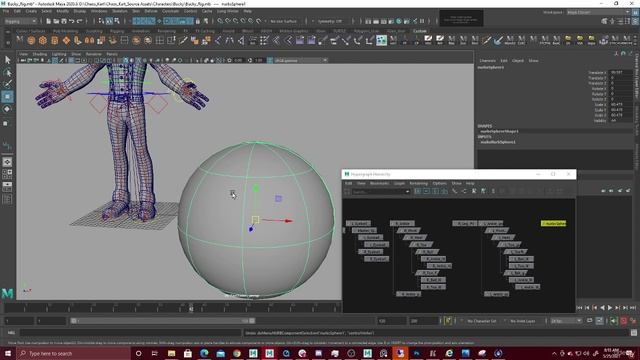Open the Bookmarks menu in Hypergraph window

pyautogui.click(x=379, y=183)
